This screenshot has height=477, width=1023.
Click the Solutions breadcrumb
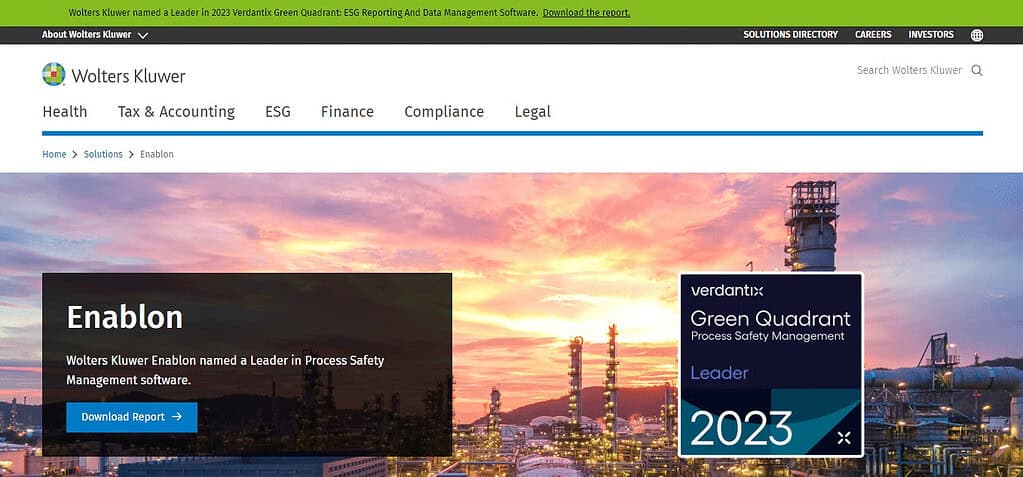pyautogui.click(x=103, y=155)
